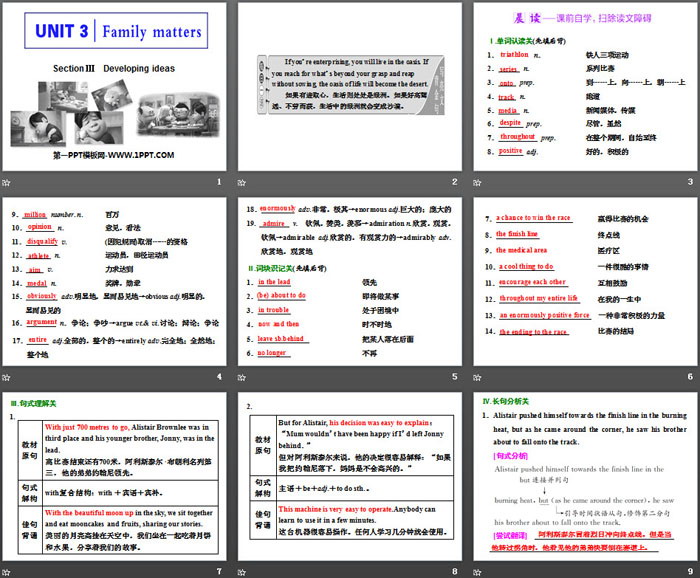Pick the long sentence analysis slide with diagram
Screen dimensions: 700x578
pyautogui.click(x=585, y=477)
